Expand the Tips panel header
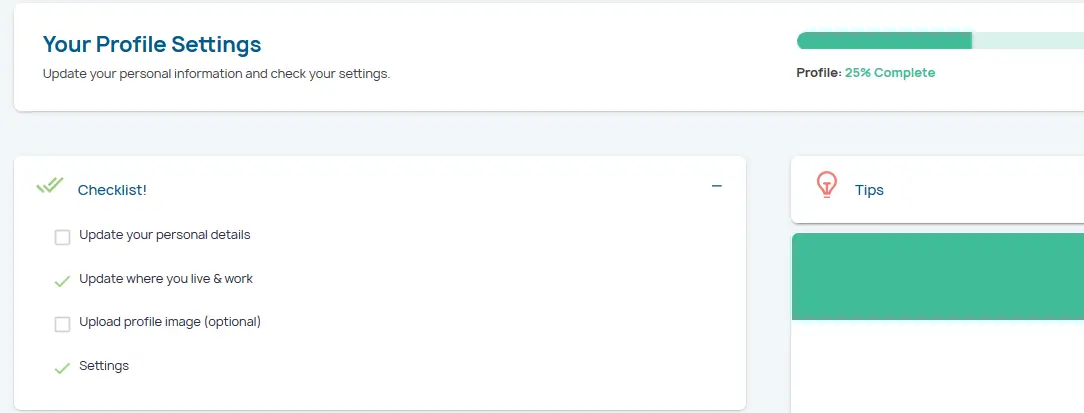 [869, 190]
